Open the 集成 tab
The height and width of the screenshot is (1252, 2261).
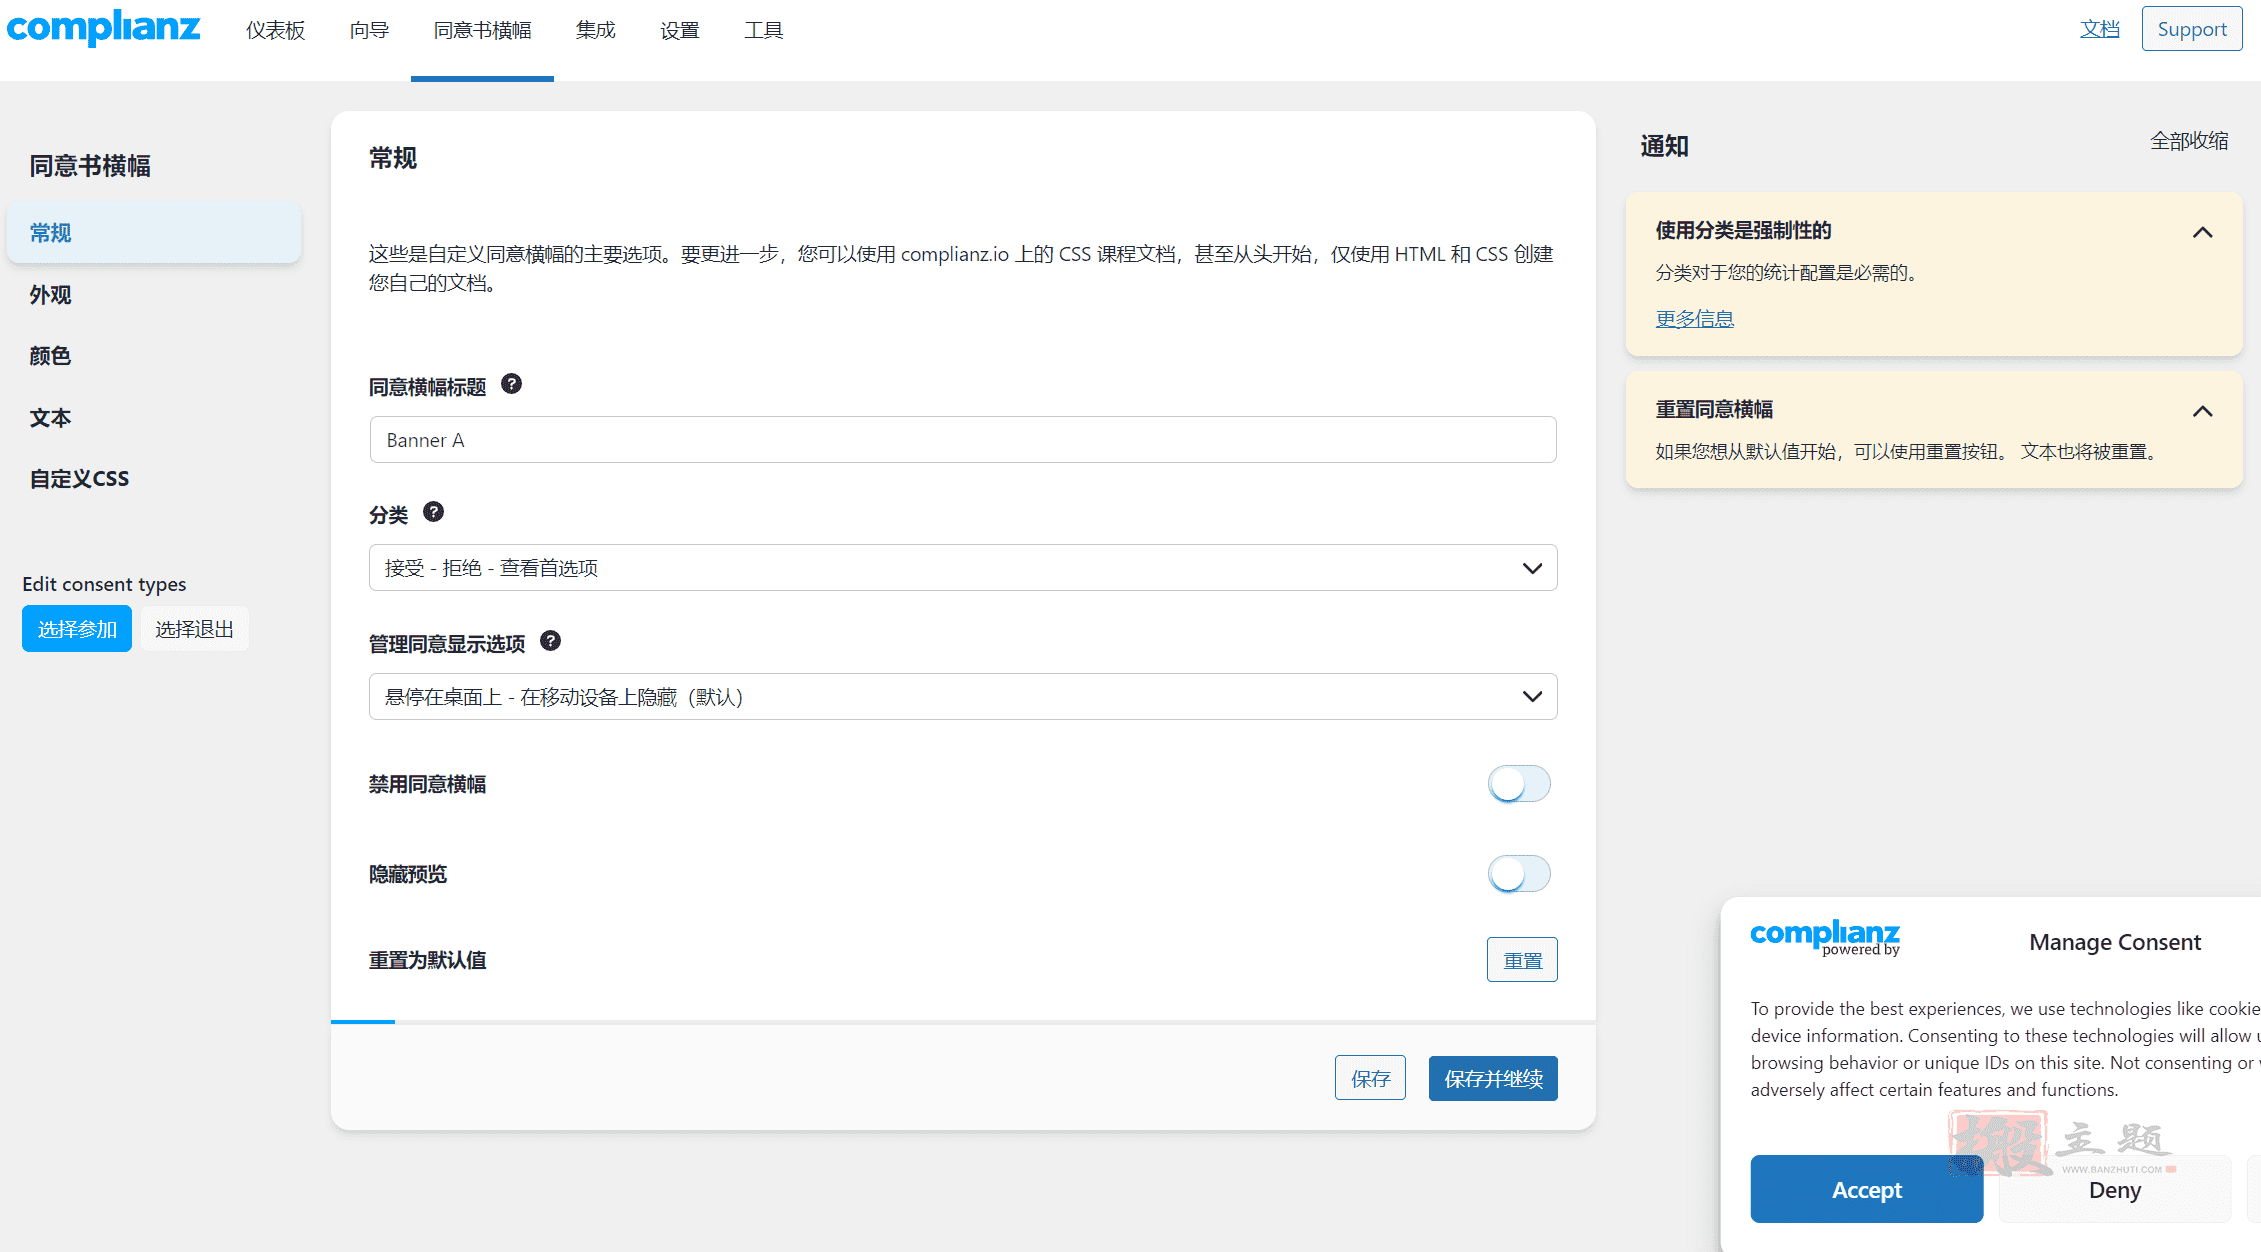595,30
